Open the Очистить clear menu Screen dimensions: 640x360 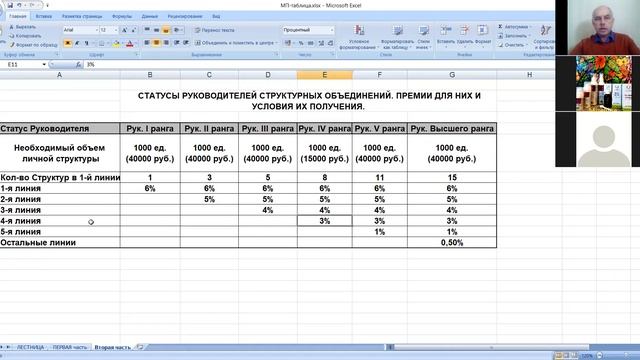pos(512,45)
